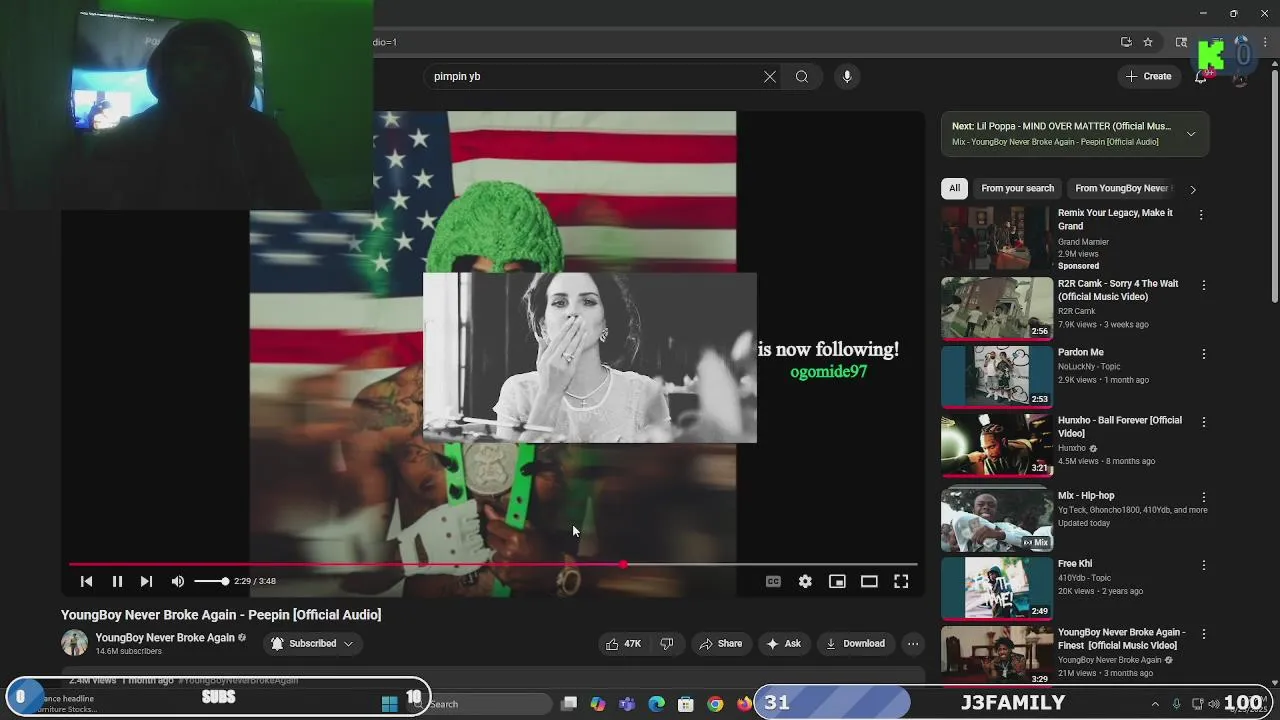Open Task View from the taskbar
Viewport: 1280px width, 720px height.
pyautogui.click(x=569, y=704)
